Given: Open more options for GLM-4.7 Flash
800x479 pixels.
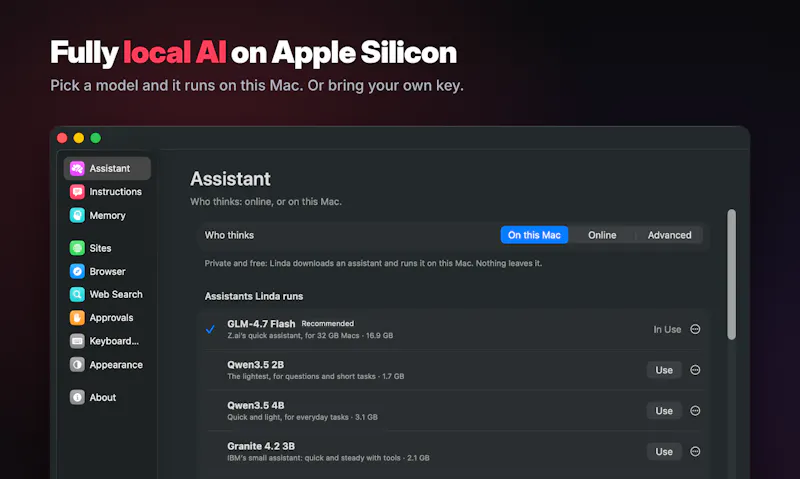Looking at the screenshot, I should pos(695,329).
